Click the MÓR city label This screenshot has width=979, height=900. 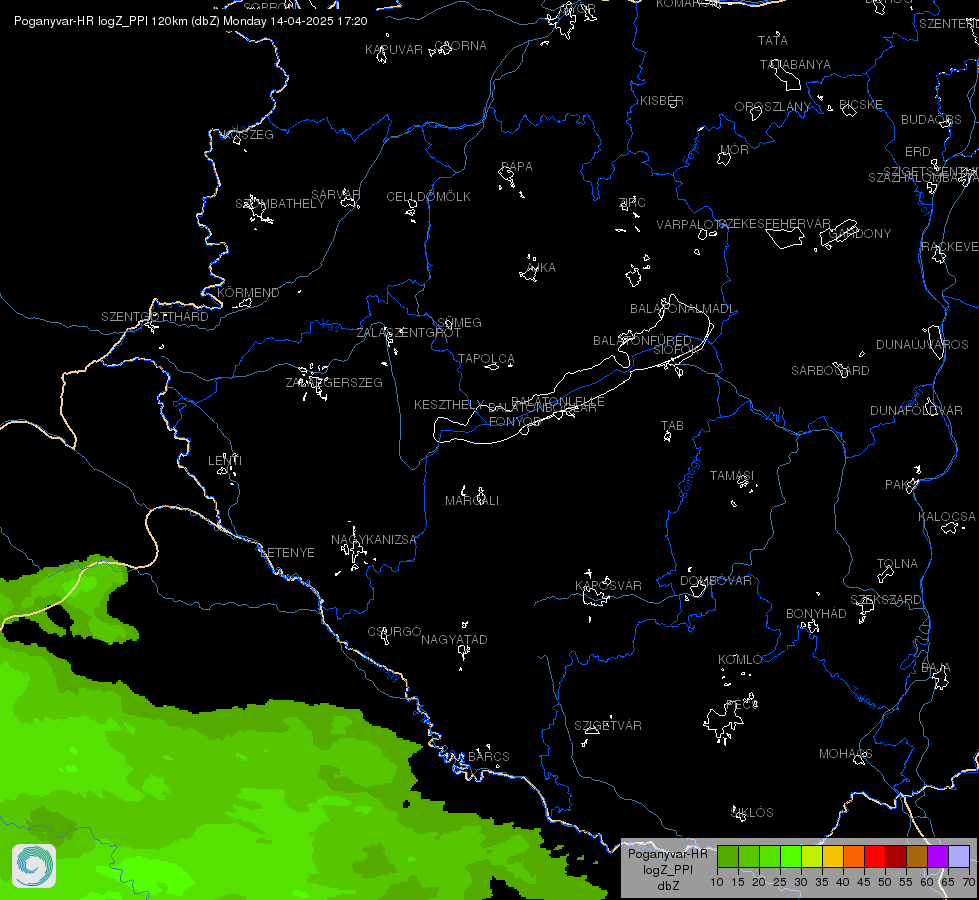(x=734, y=150)
